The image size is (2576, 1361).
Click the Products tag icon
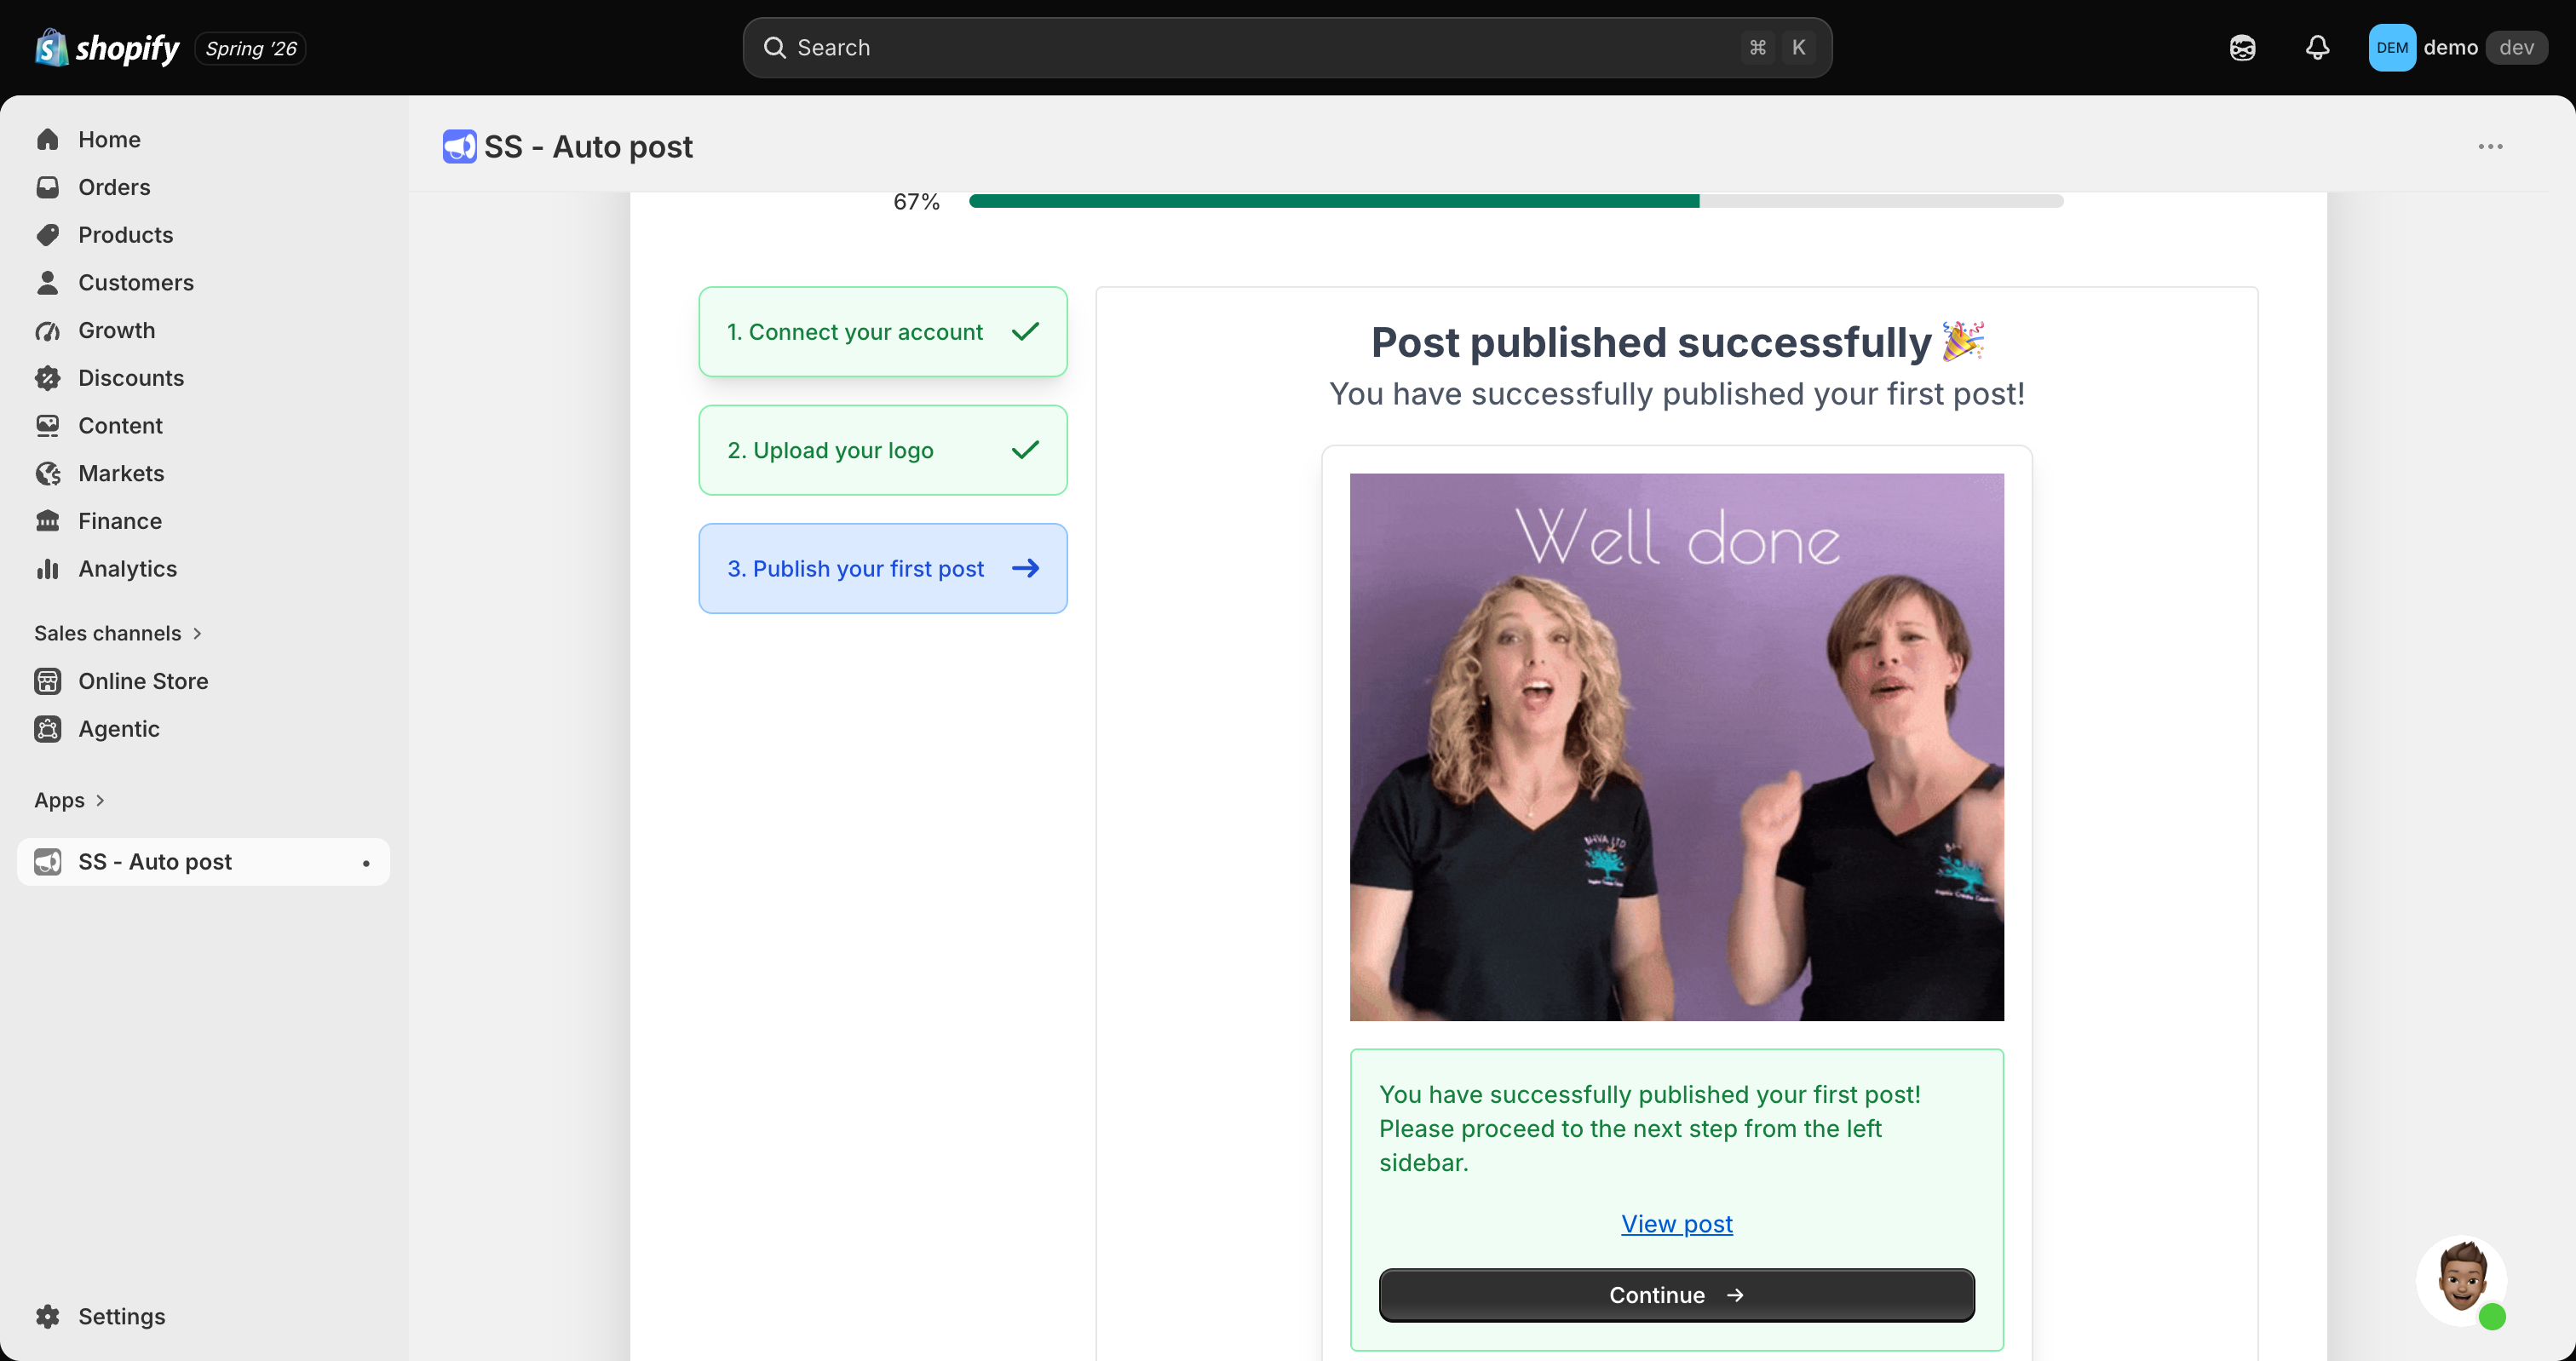(48, 235)
